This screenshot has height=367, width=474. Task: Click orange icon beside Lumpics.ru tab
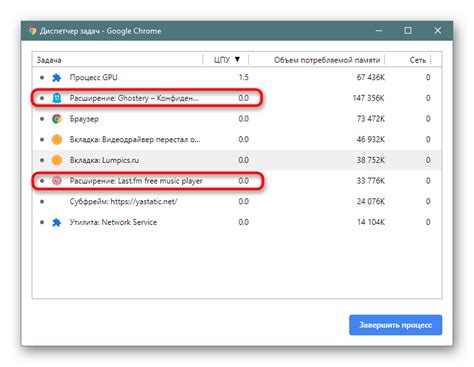(x=57, y=160)
